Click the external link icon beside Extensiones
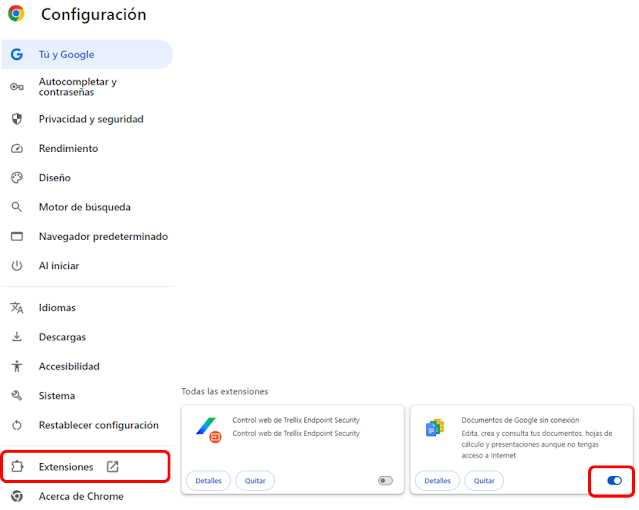Screen dimensions: 639x510 point(112,466)
